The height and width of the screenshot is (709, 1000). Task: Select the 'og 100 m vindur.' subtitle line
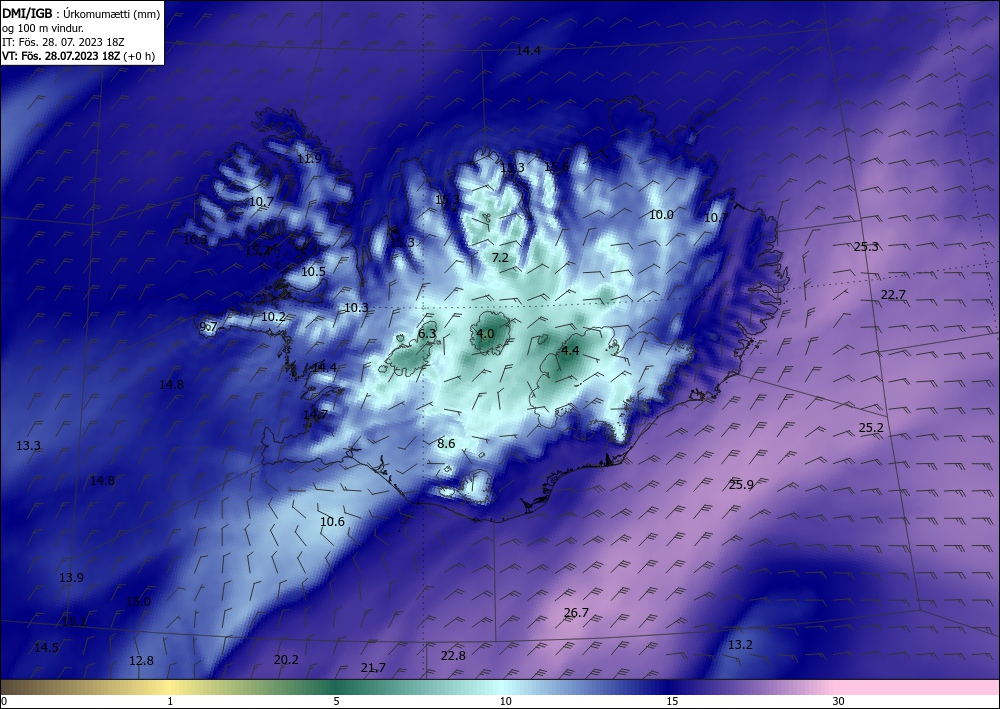point(43,28)
